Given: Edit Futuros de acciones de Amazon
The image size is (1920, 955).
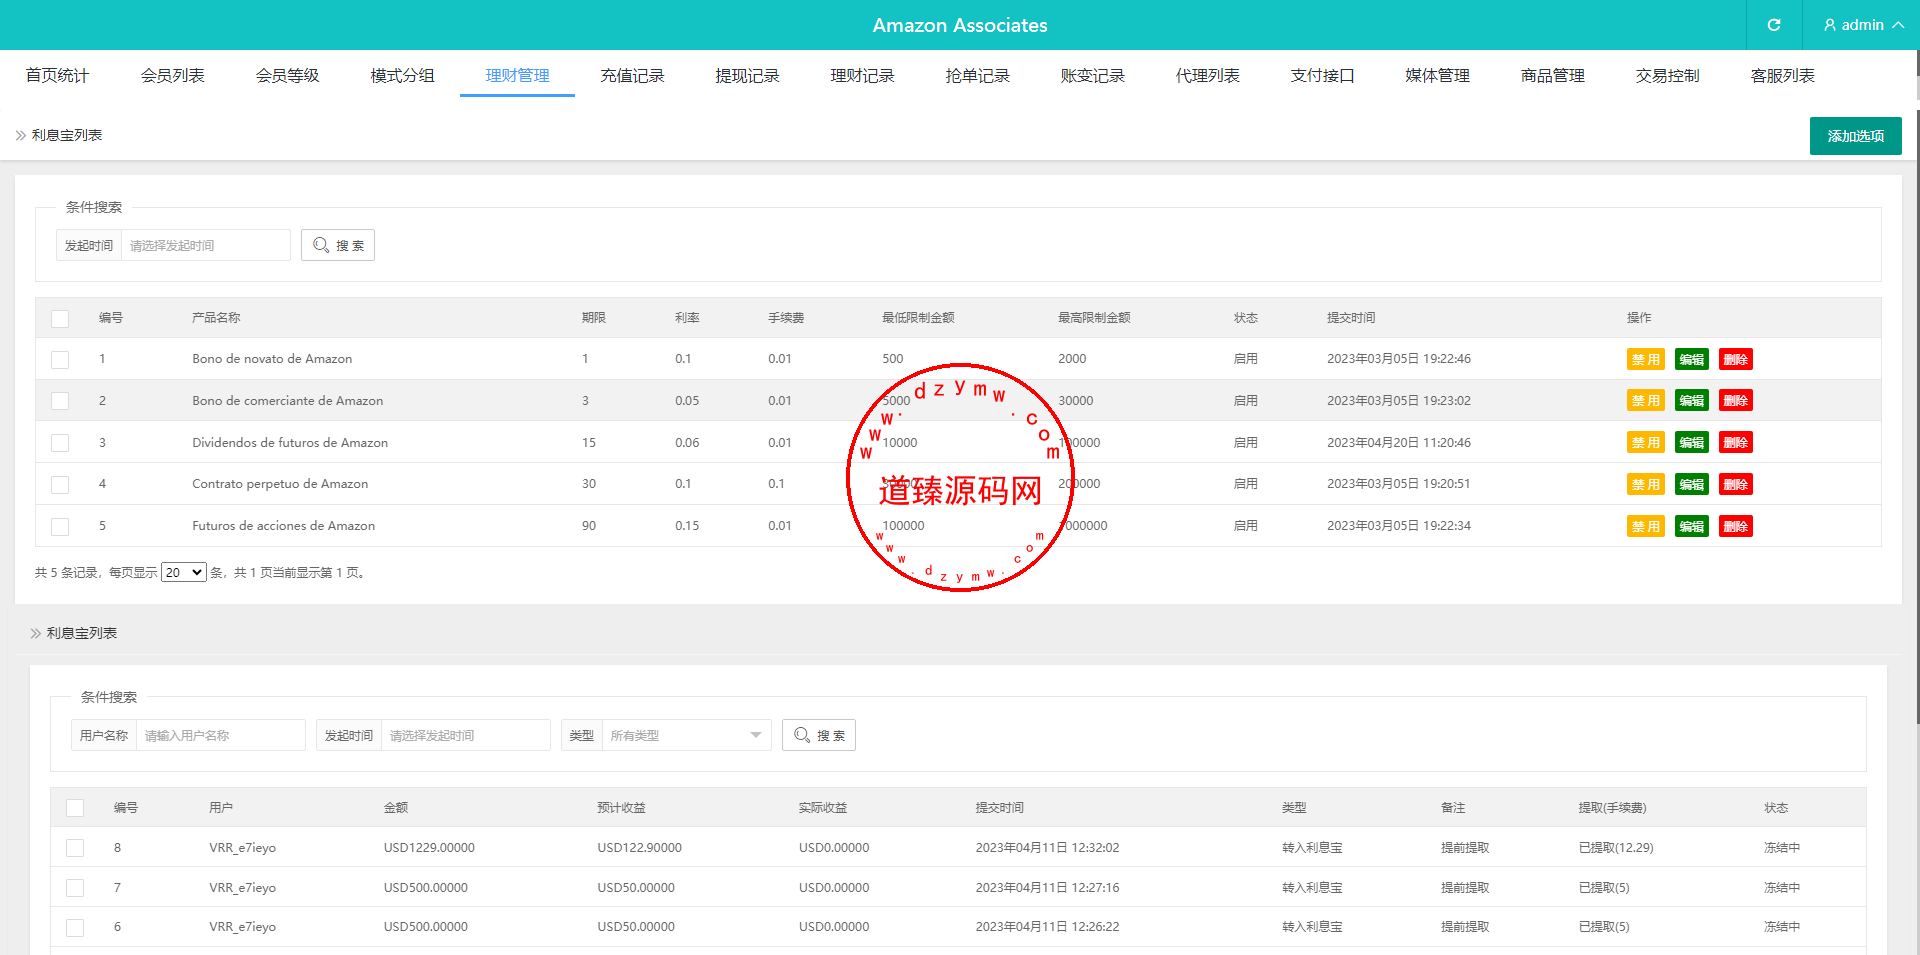Looking at the screenshot, I should [1691, 527].
